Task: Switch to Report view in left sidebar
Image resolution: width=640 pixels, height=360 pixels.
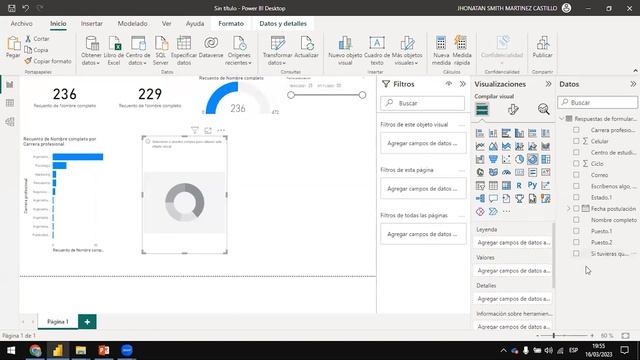Action: (x=10, y=84)
